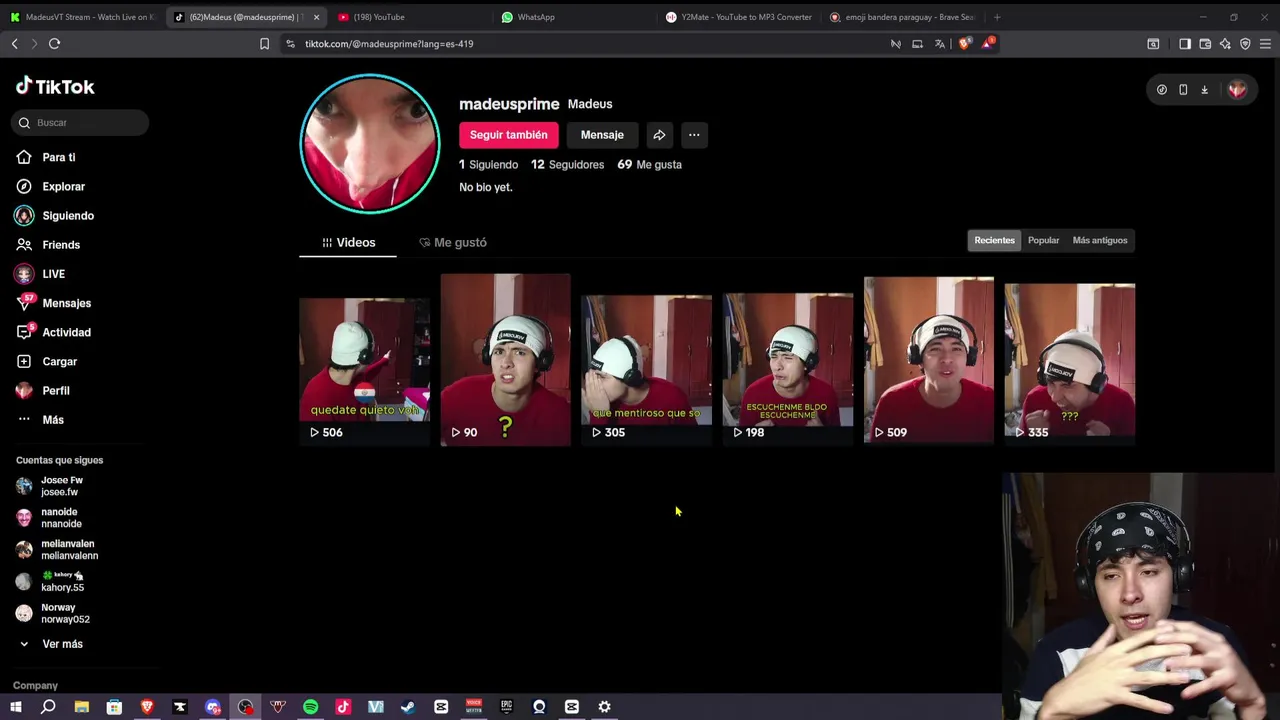Image resolution: width=1280 pixels, height=720 pixels.
Task: Click the TikTok logo
Action: (55, 87)
